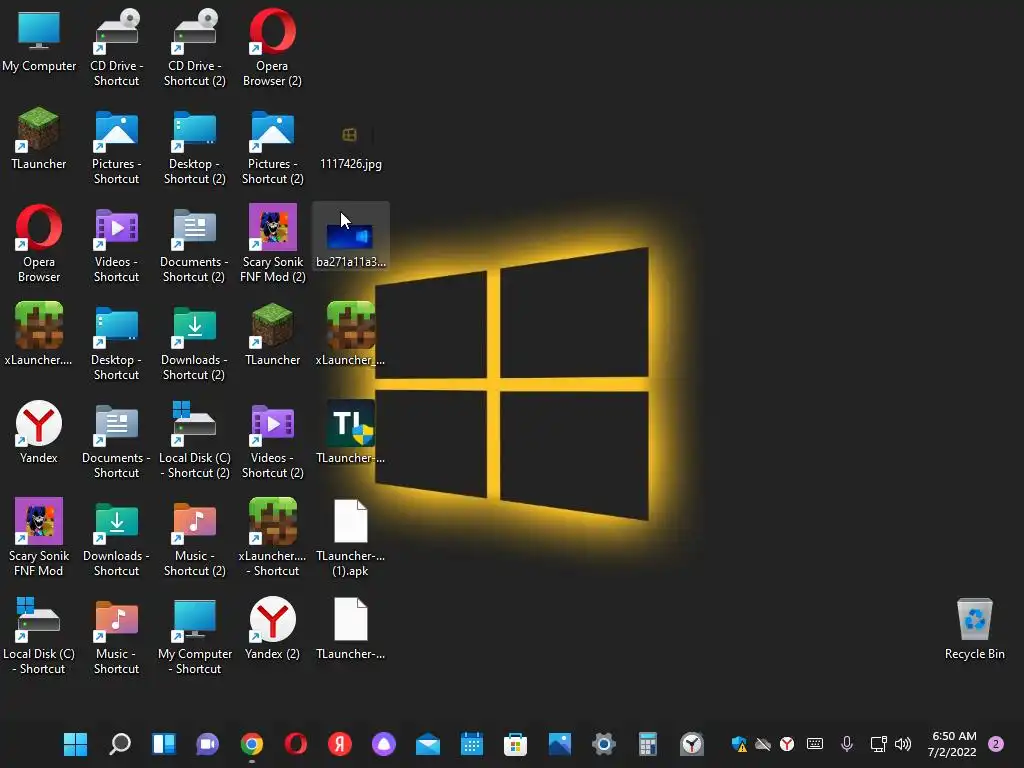Open the Calendar app in taskbar
1024x768 pixels.
[472, 744]
